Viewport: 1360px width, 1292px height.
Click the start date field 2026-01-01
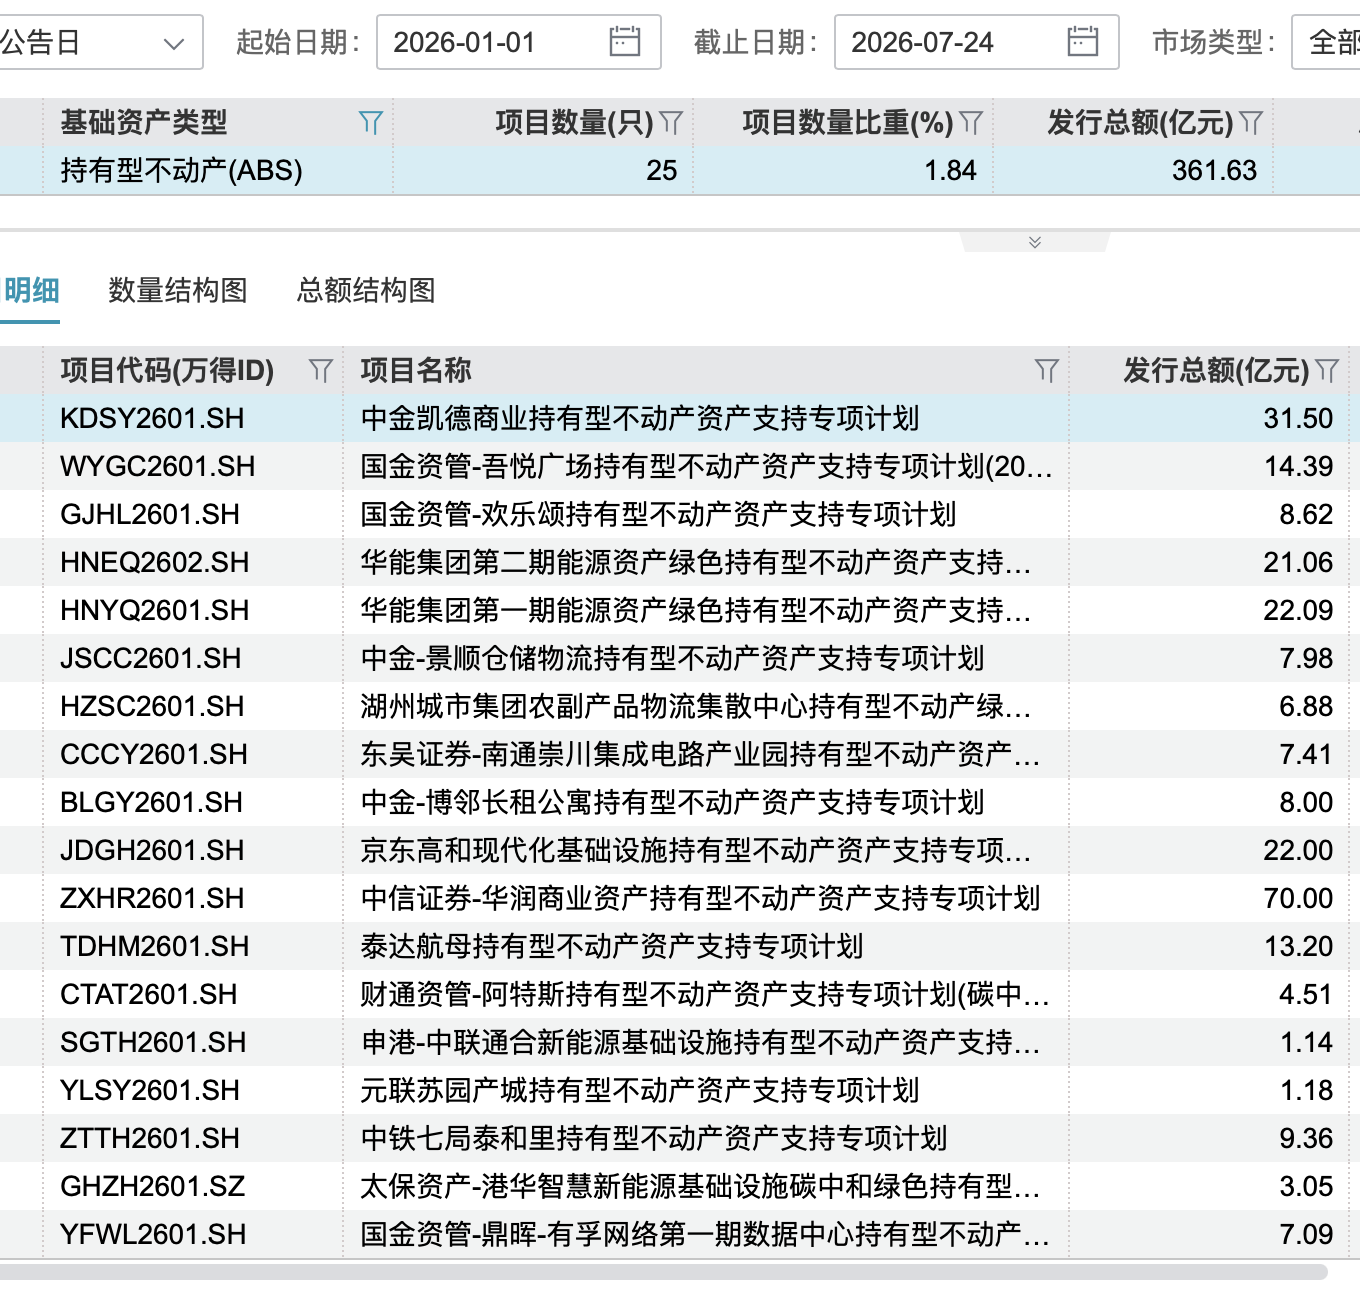(519, 42)
